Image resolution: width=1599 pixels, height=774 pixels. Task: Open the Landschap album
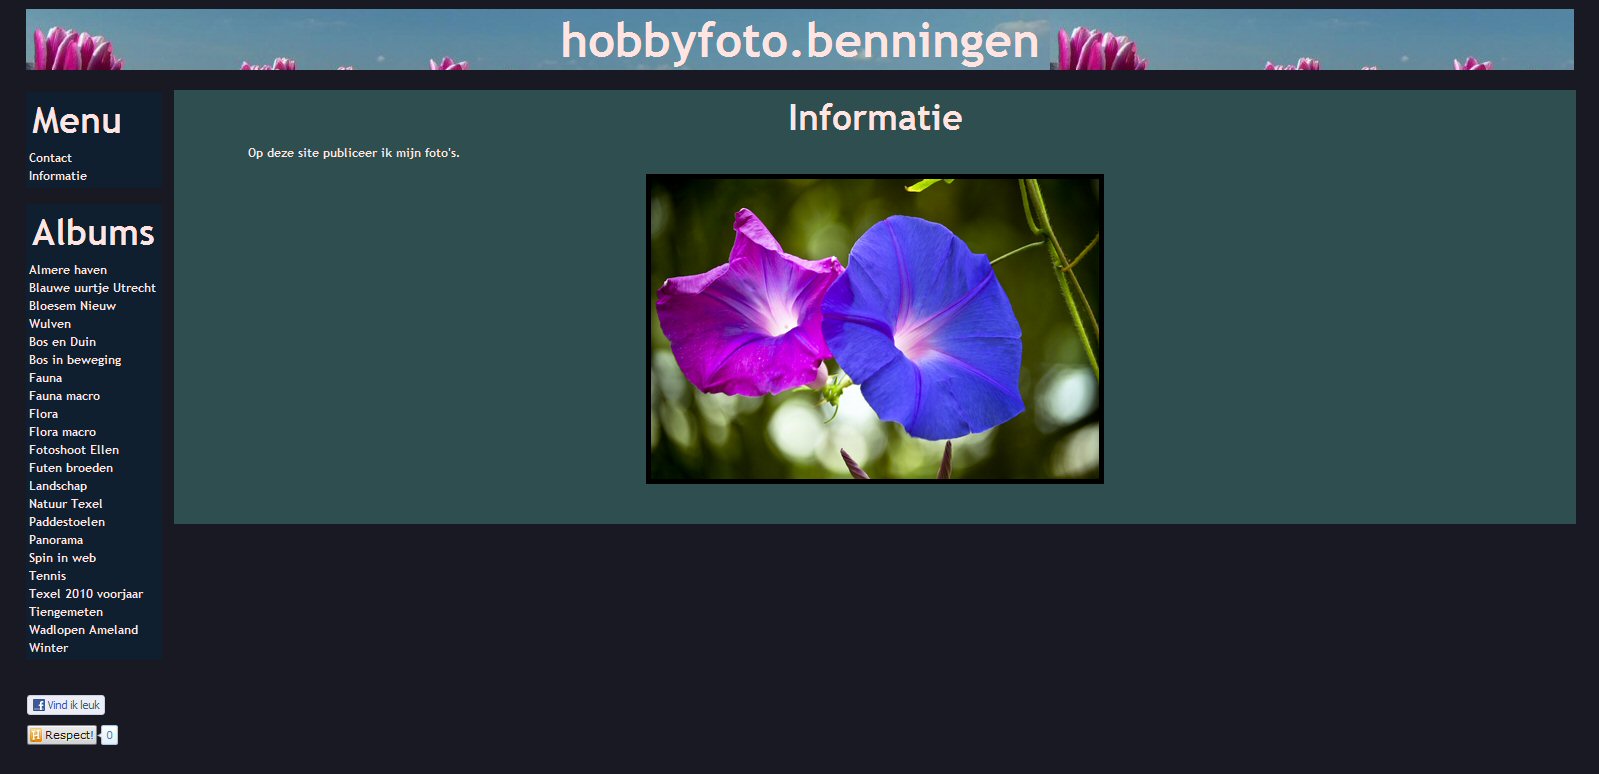pyautogui.click(x=58, y=486)
